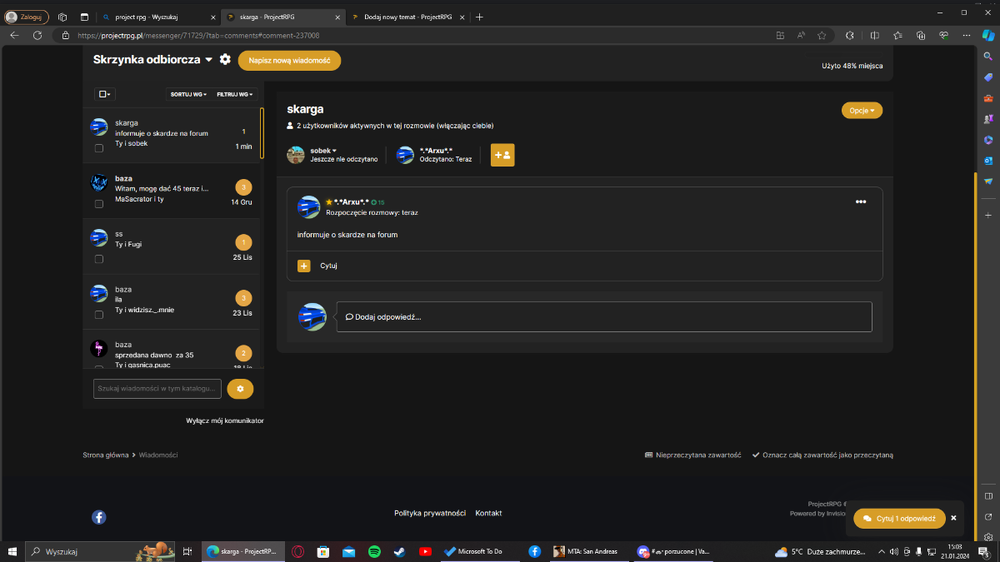The image size is (1000, 562).
Task: Click the Wyłącz mój komunikator link
Action: (x=224, y=421)
